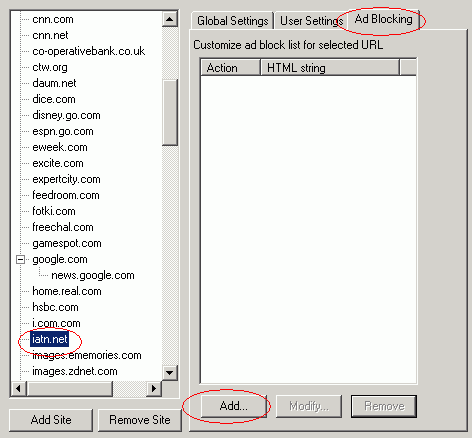Click the HTML string column header

click(330, 68)
